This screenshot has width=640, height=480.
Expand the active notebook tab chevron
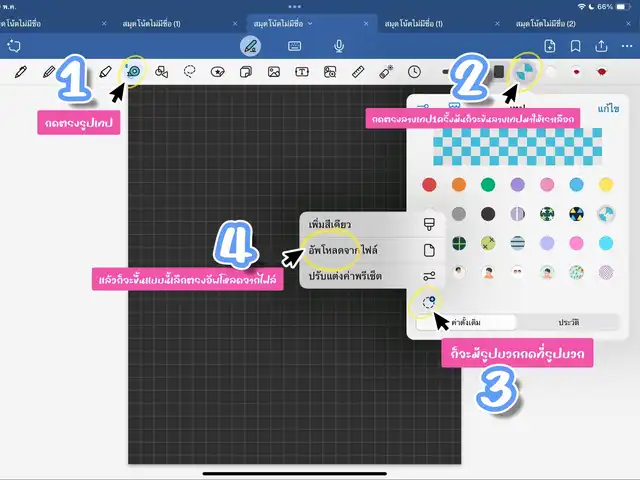[x=310, y=21]
